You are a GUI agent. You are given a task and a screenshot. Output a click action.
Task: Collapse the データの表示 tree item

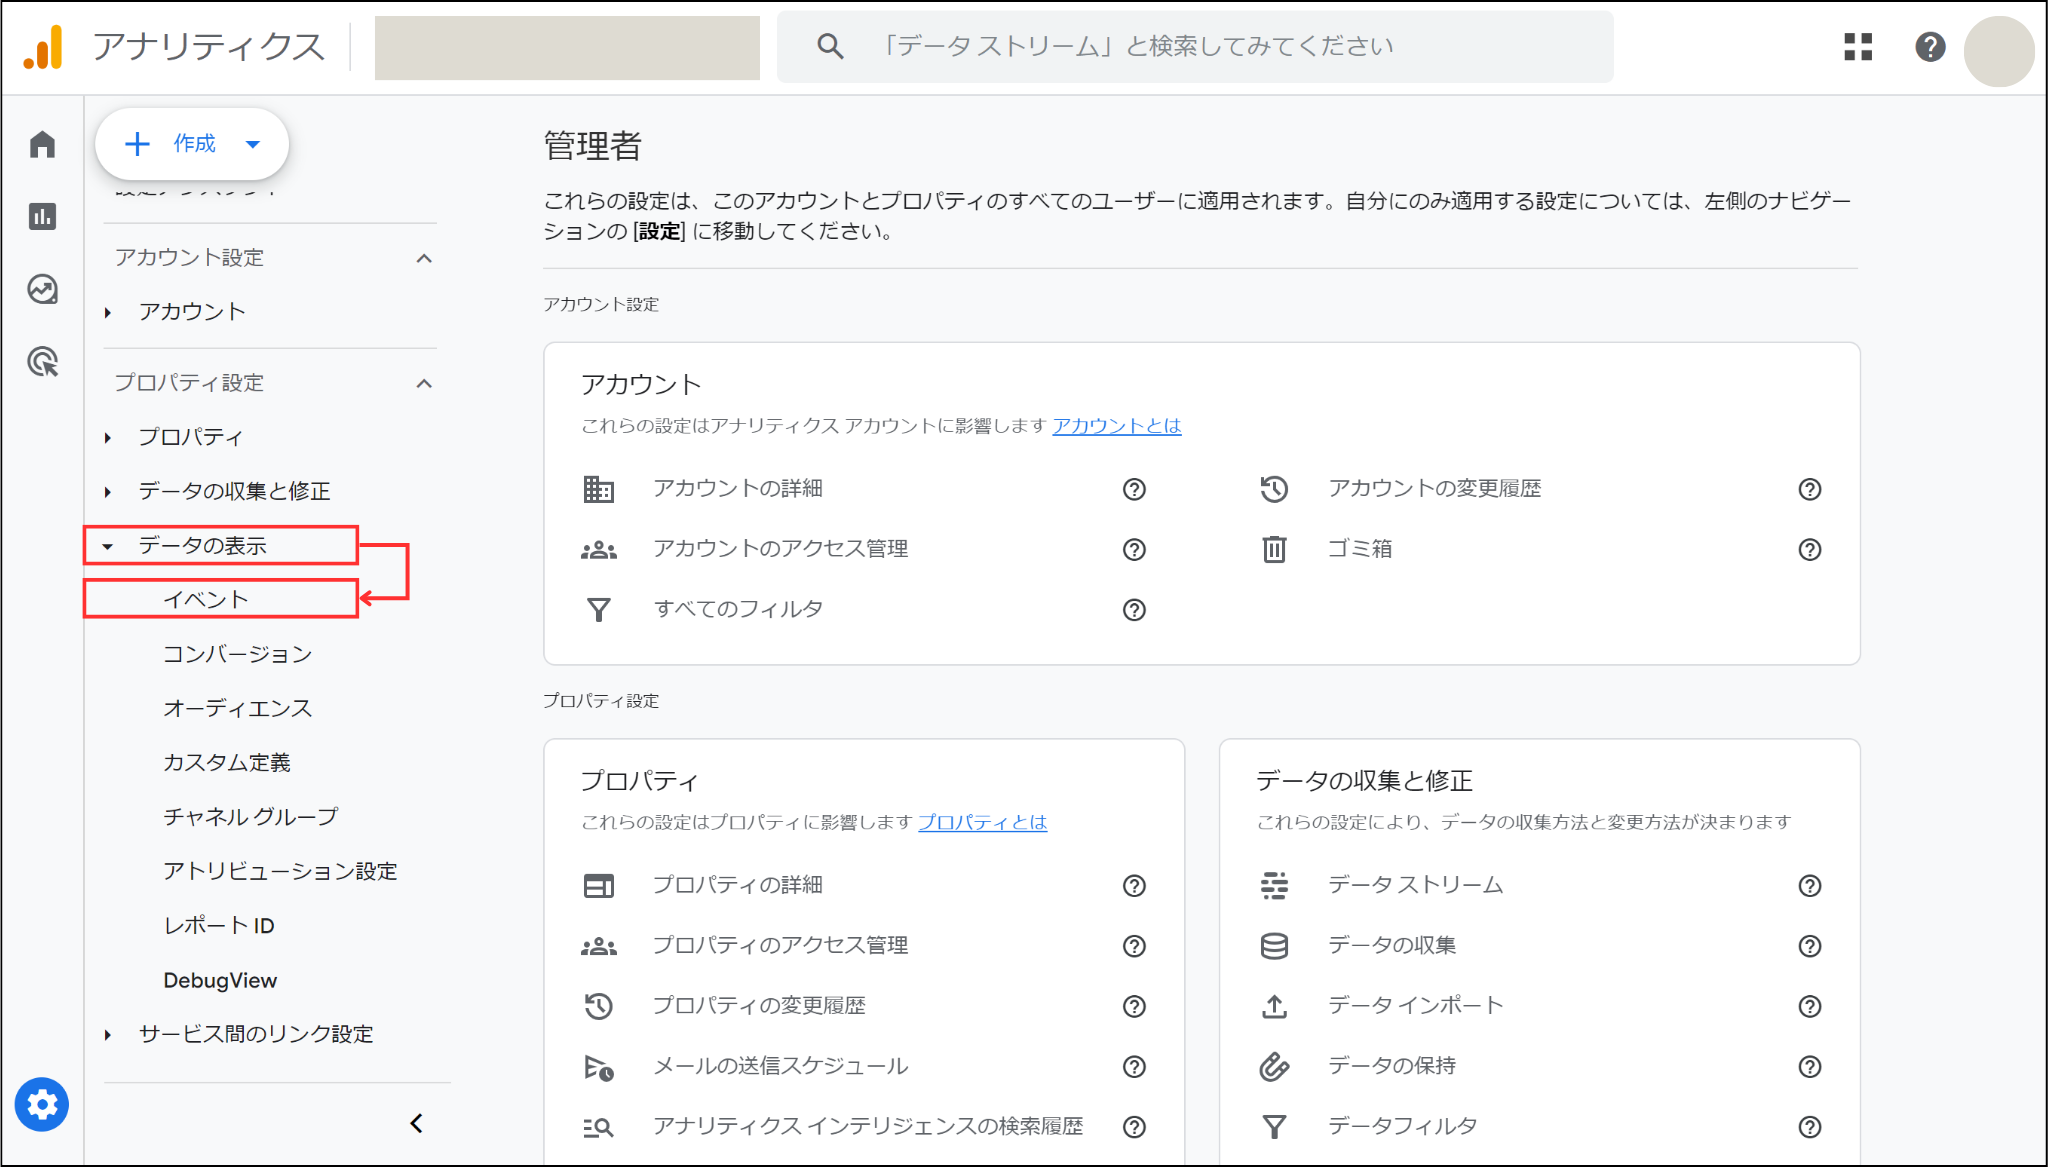108,546
